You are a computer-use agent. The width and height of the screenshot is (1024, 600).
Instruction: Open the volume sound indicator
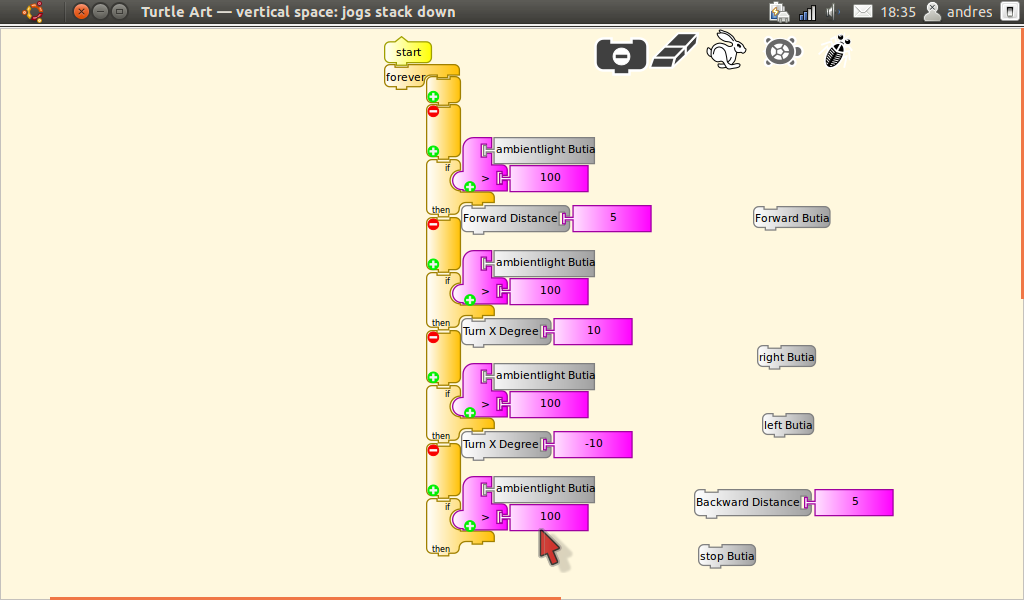coord(833,12)
